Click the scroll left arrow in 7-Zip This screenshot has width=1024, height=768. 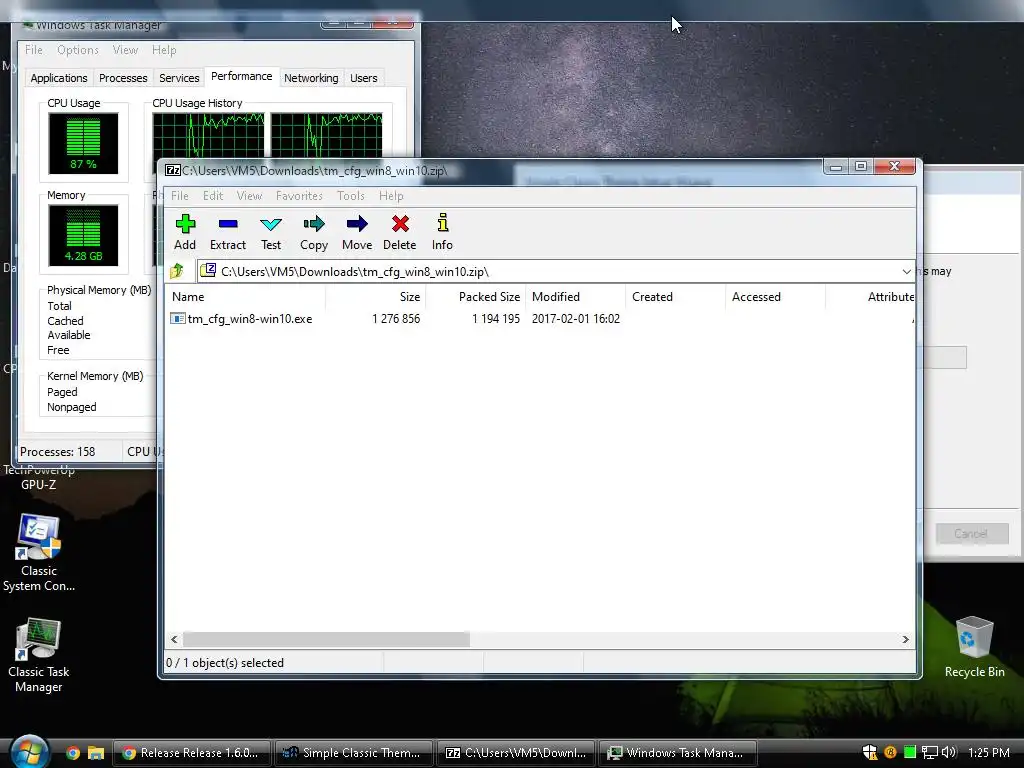point(174,639)
